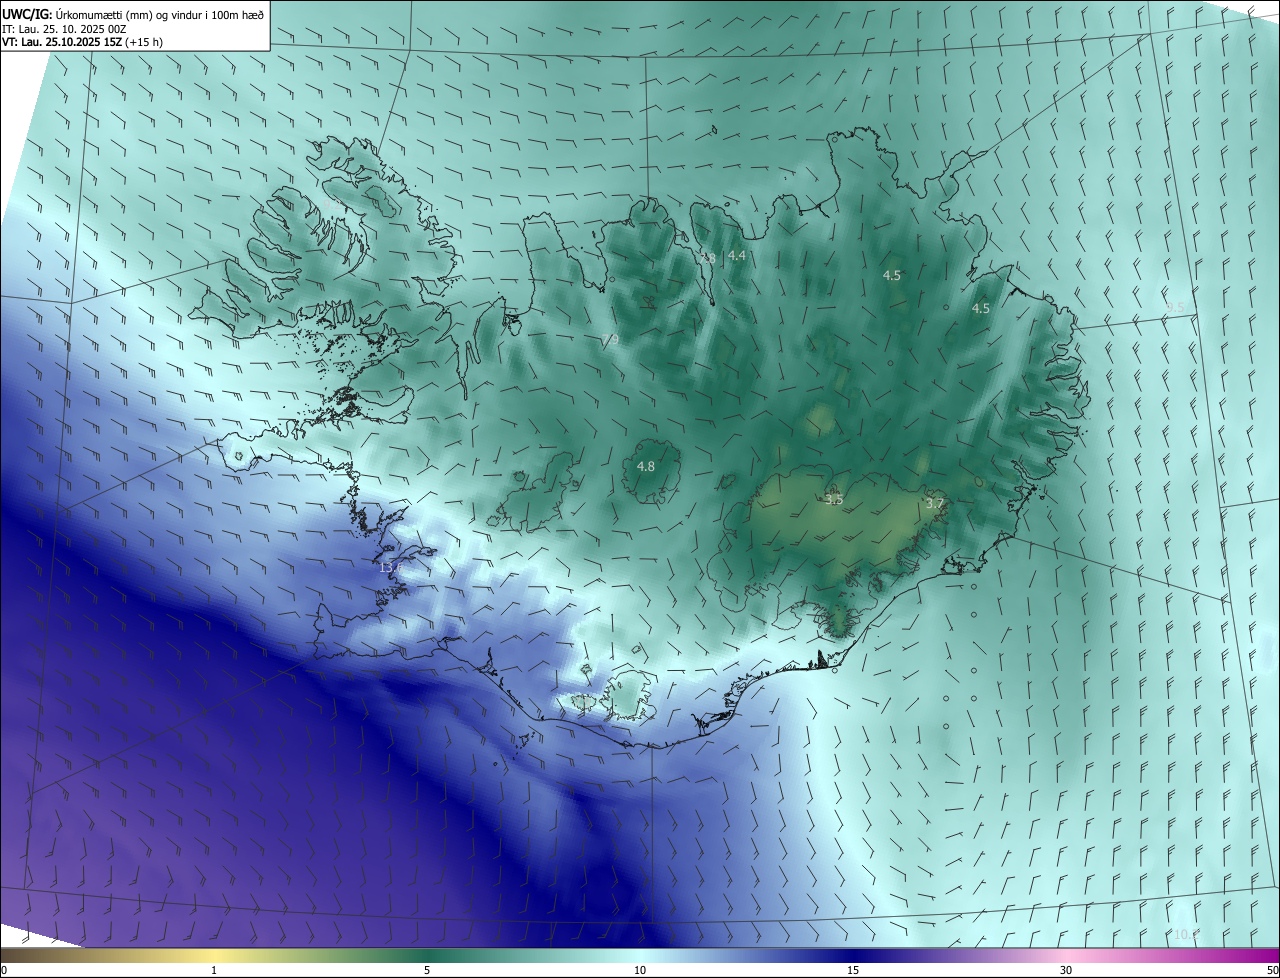Click the easternmost 4.5 value on the map
The width and height of the screenshot is (1280, 978).
point(981,309)
